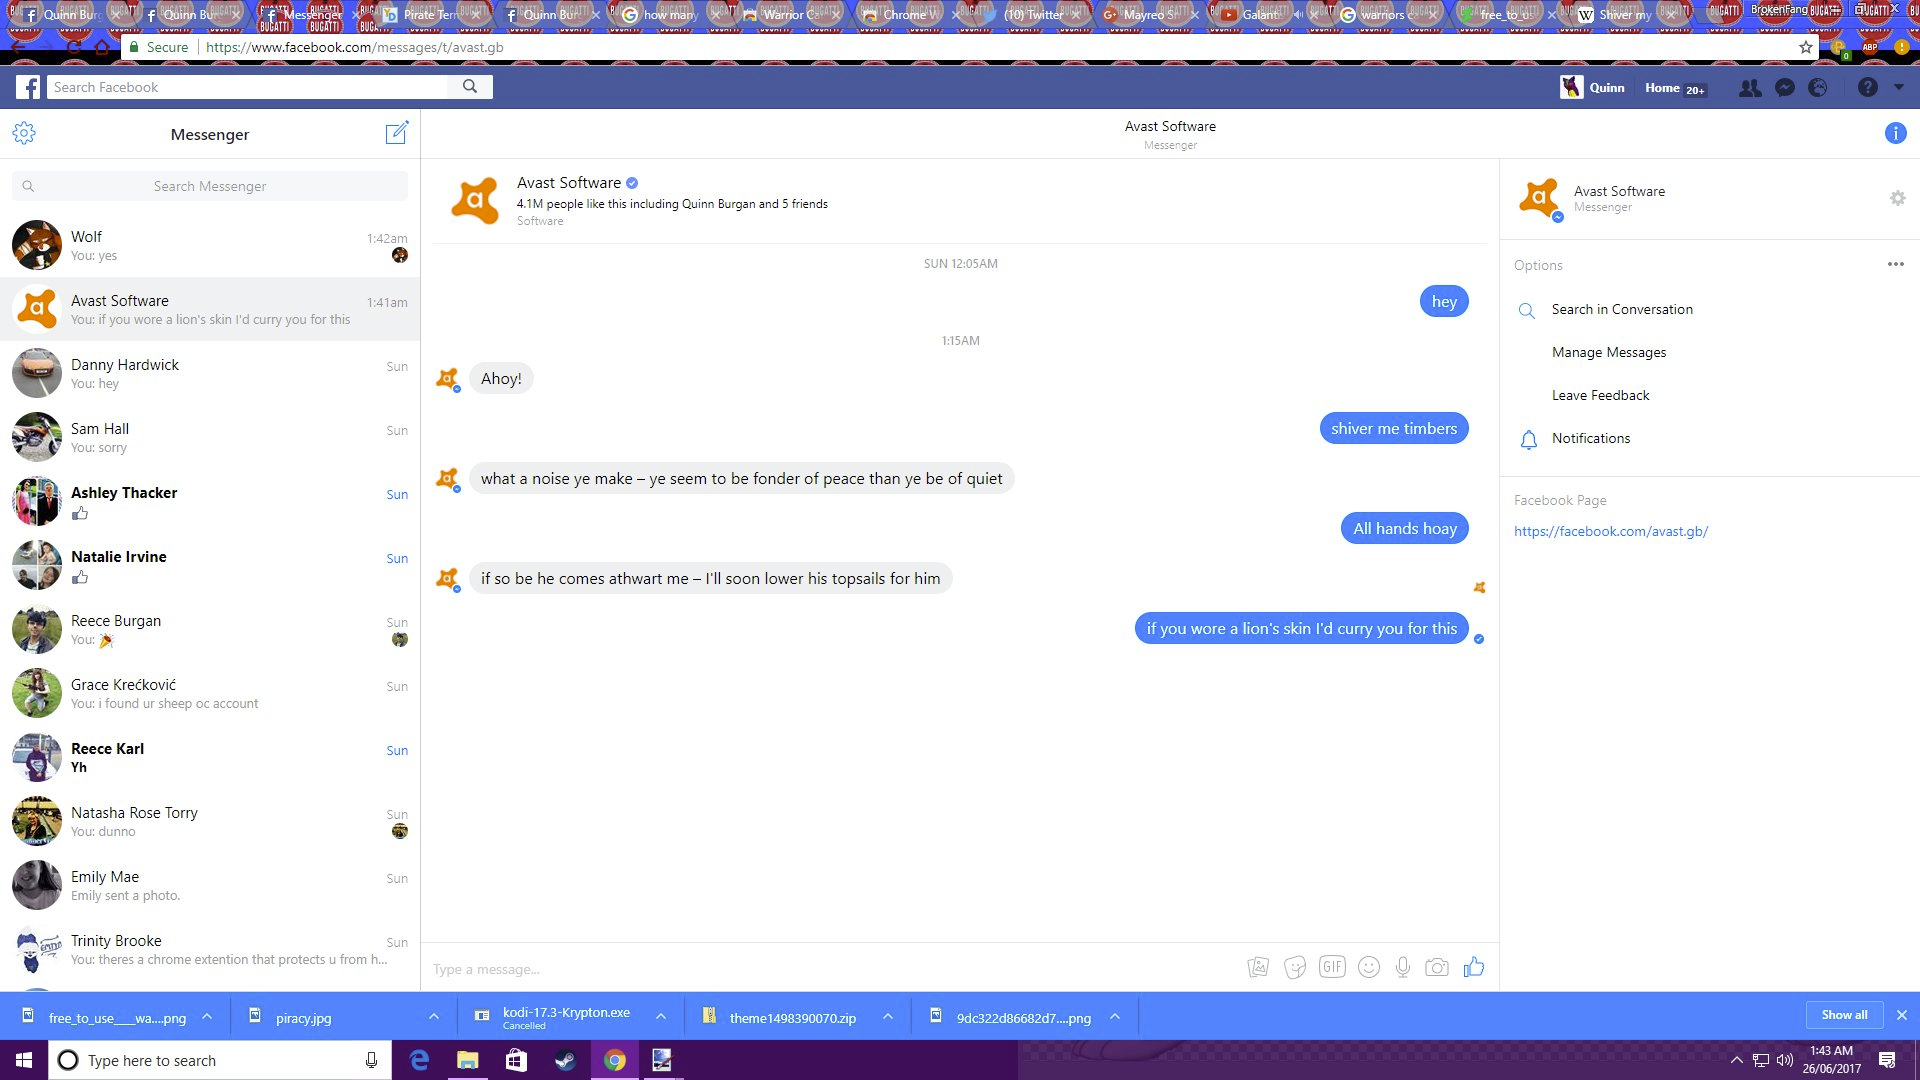Click the Facebook logo home icon

(x=28, y=87)
